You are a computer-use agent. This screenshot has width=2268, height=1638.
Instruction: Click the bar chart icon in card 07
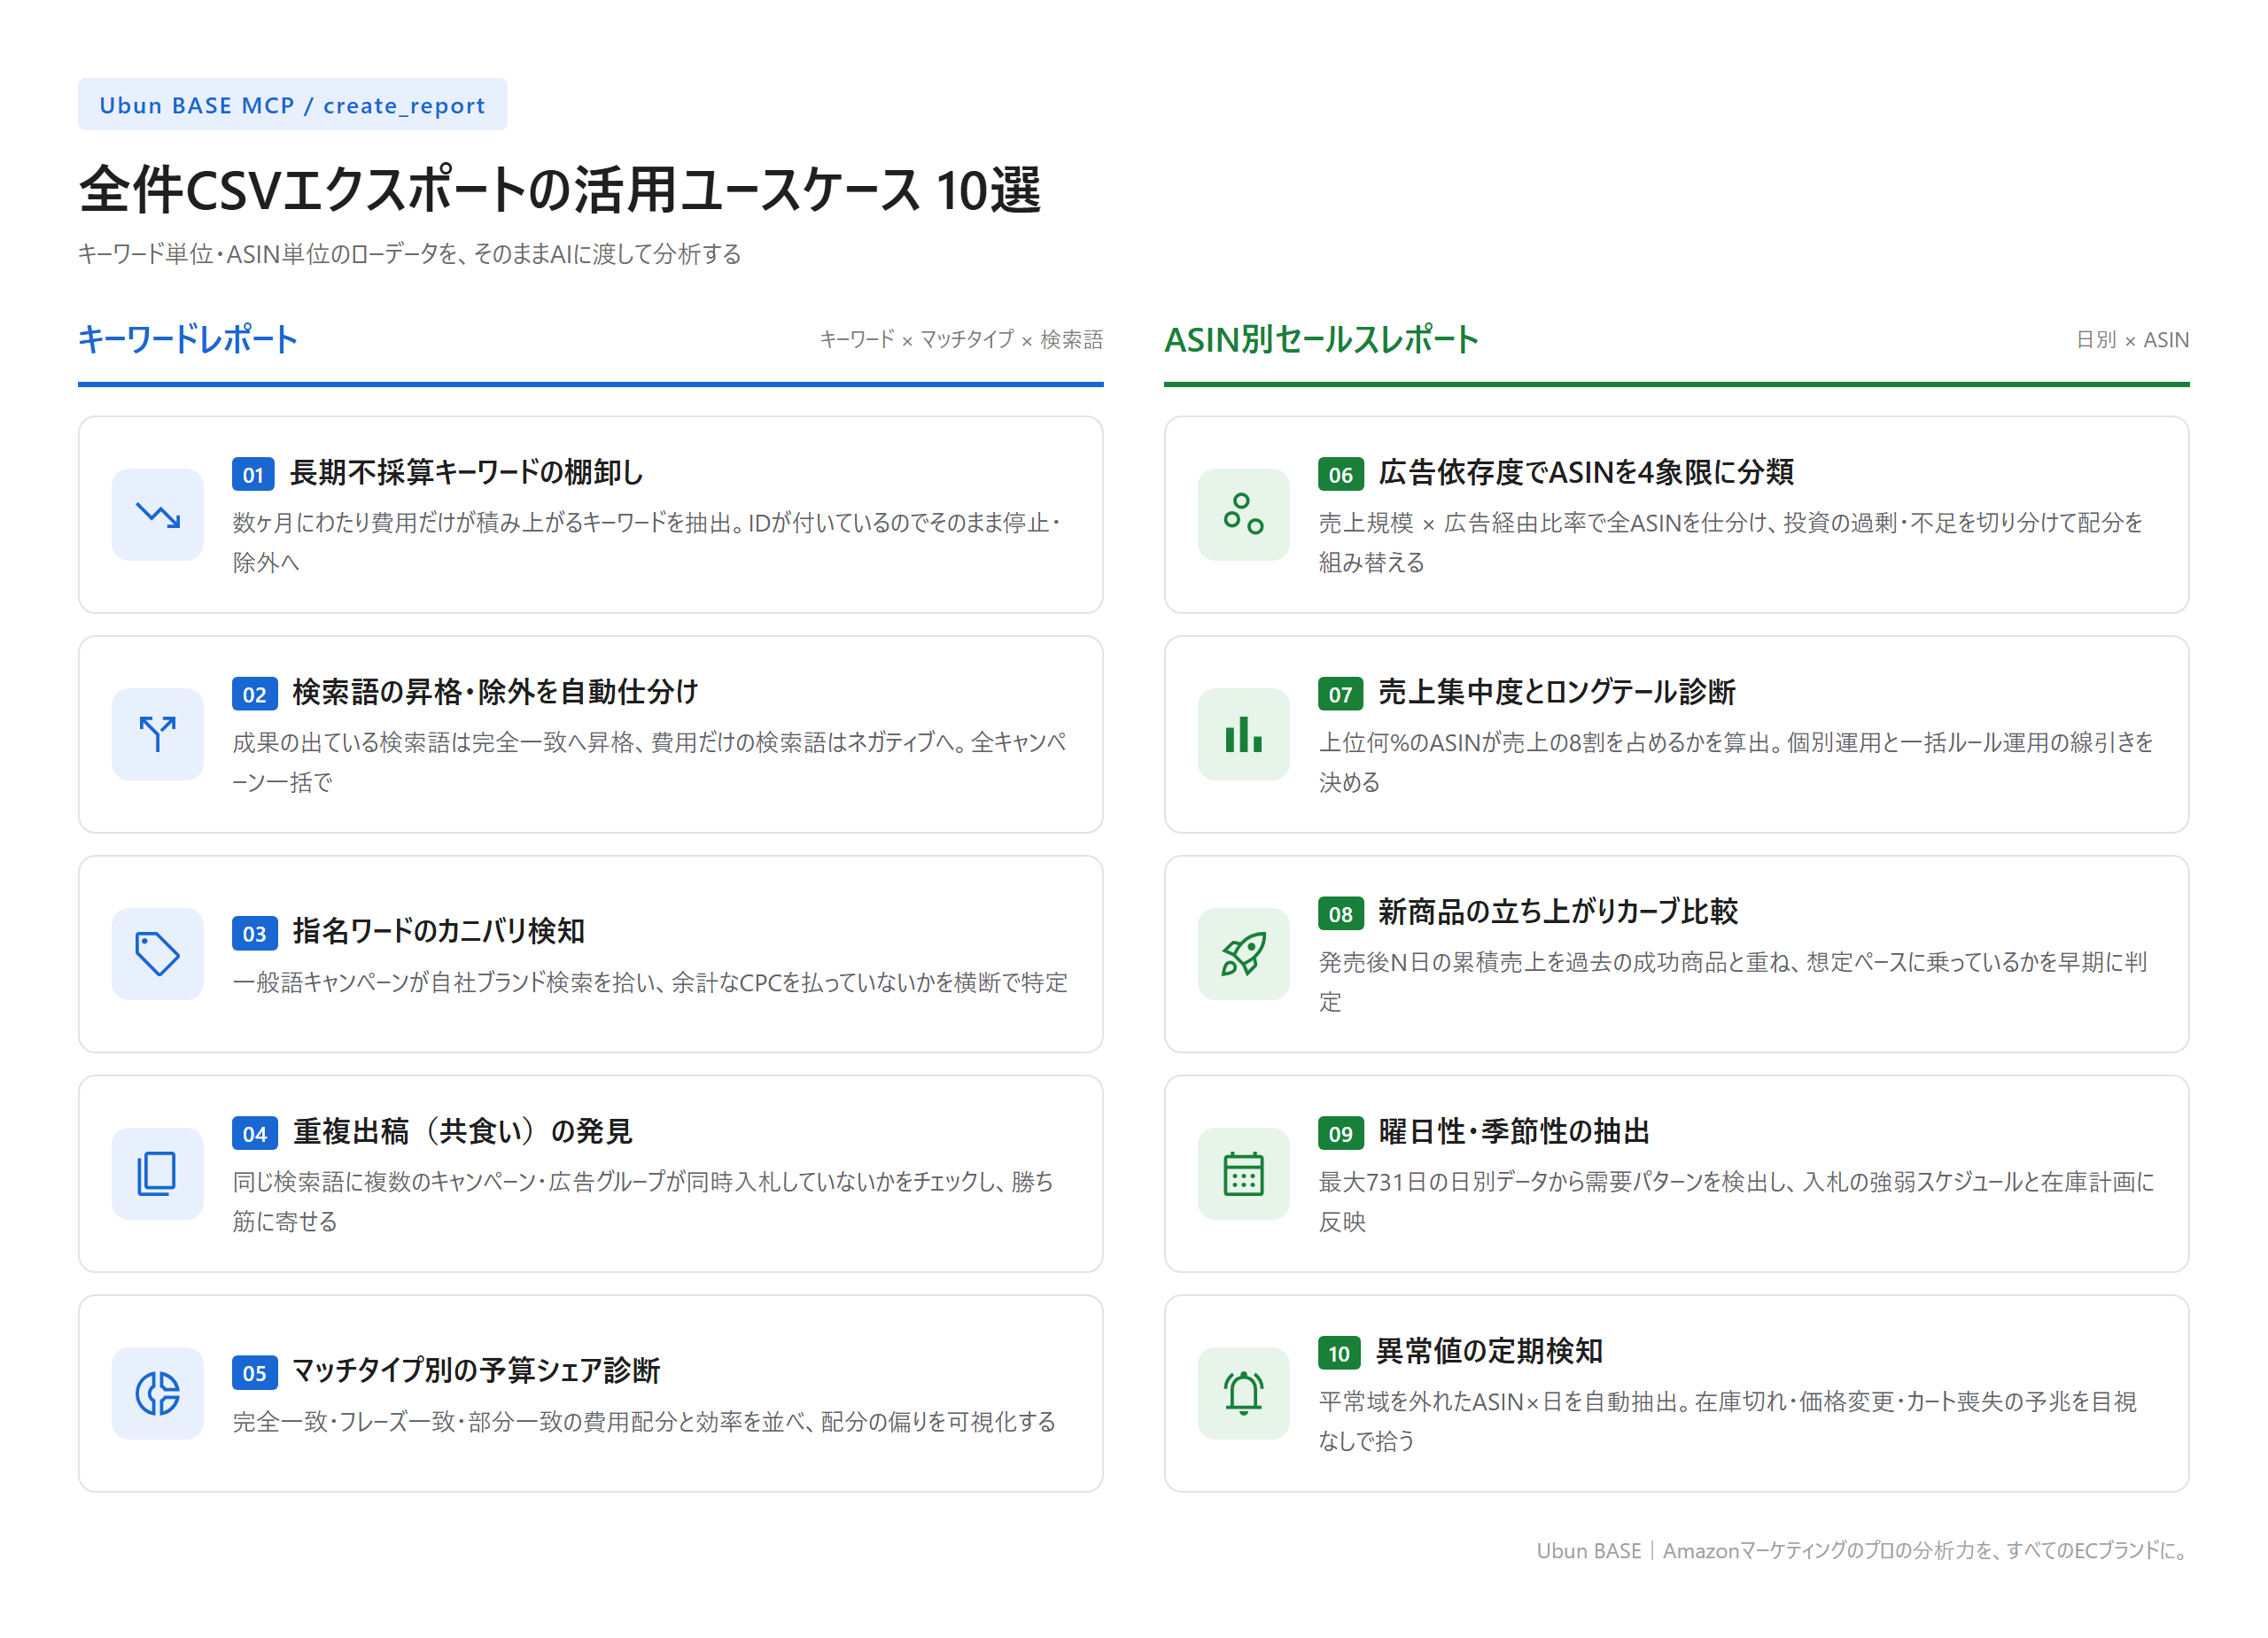(1243, 734)
